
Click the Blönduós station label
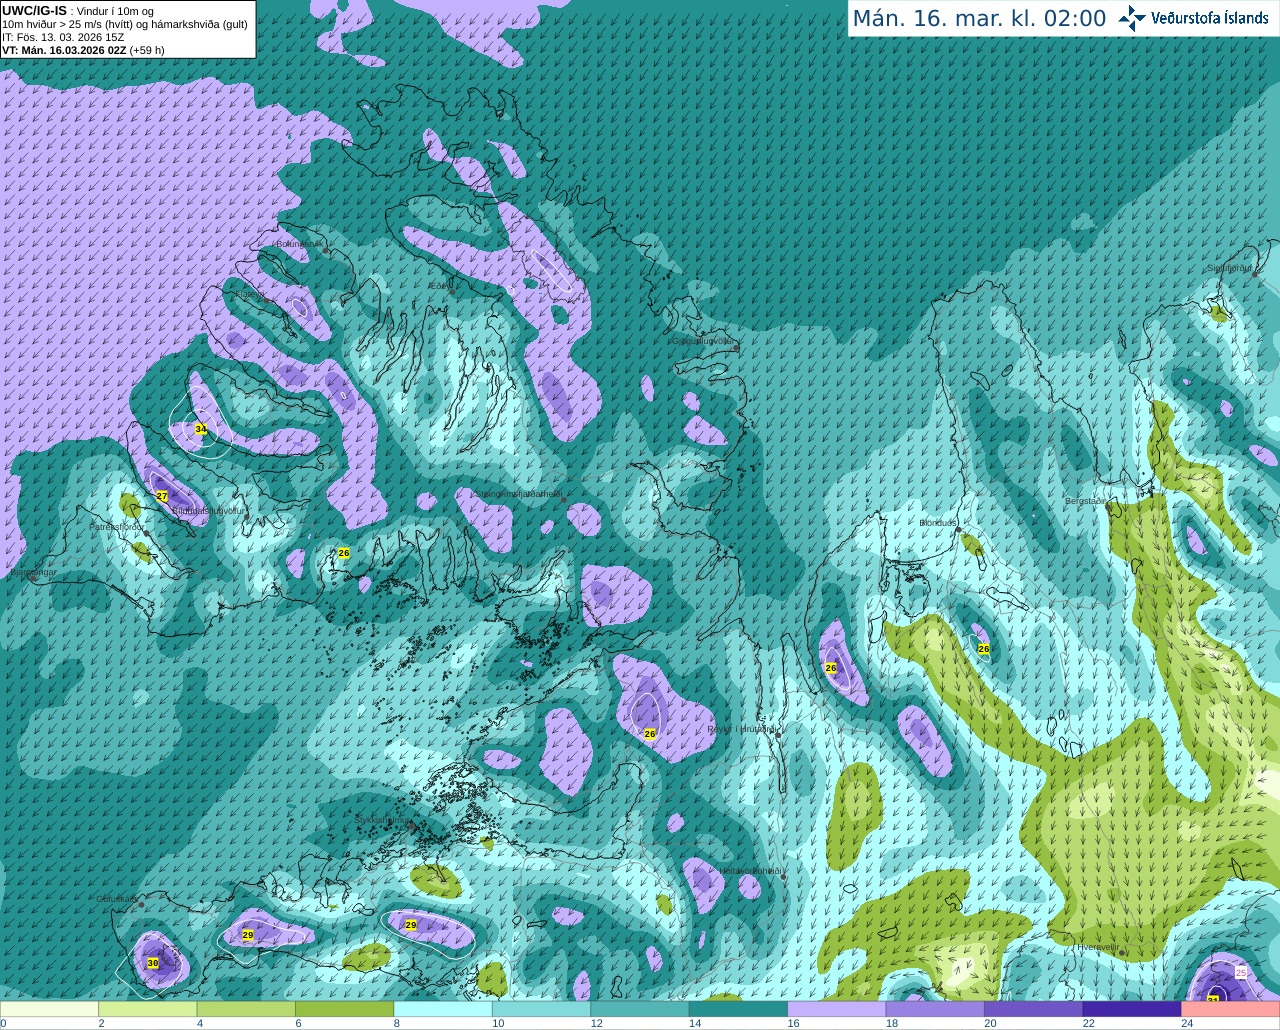938,523
